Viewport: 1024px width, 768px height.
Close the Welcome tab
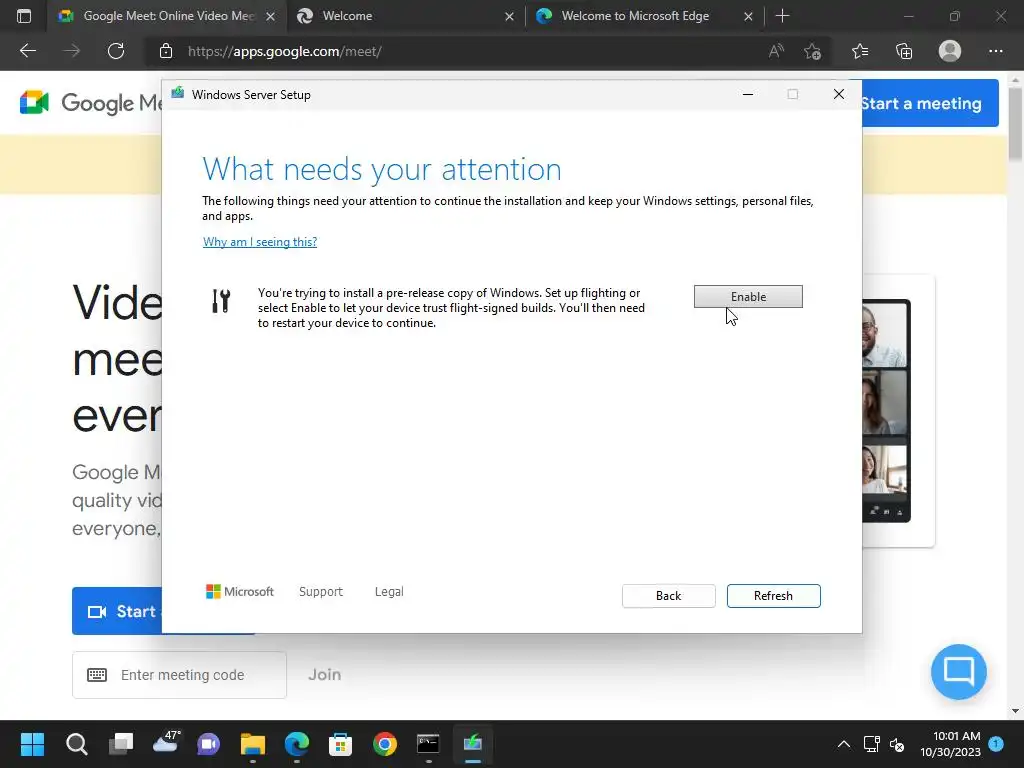[x=509, y=16]
